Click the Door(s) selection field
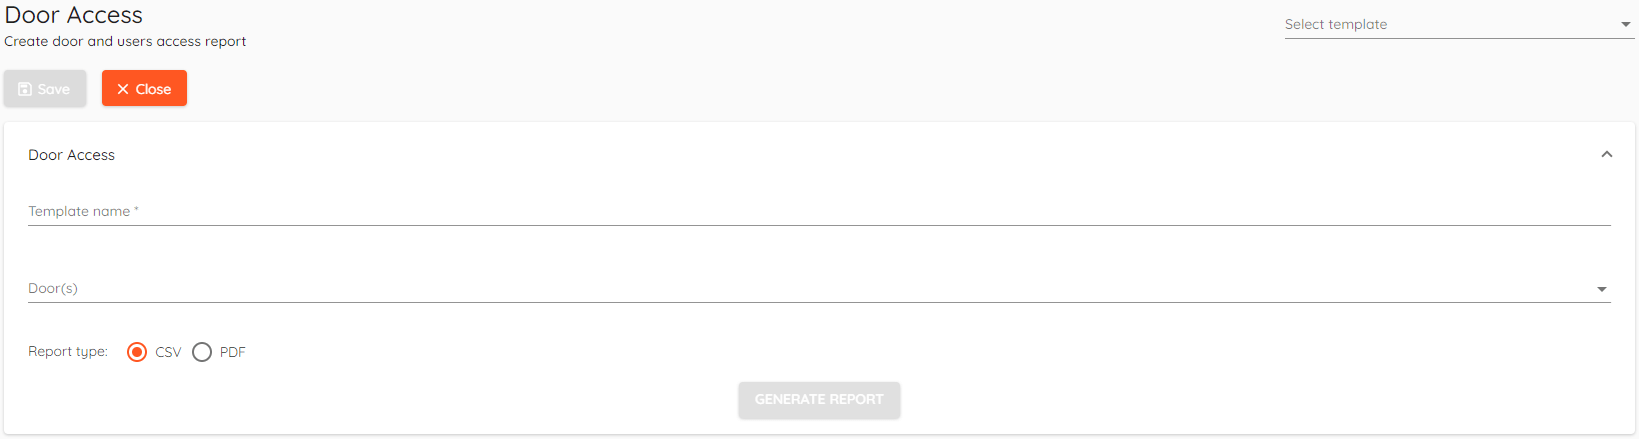1639x439 pixels. click(x=819, y=288)
